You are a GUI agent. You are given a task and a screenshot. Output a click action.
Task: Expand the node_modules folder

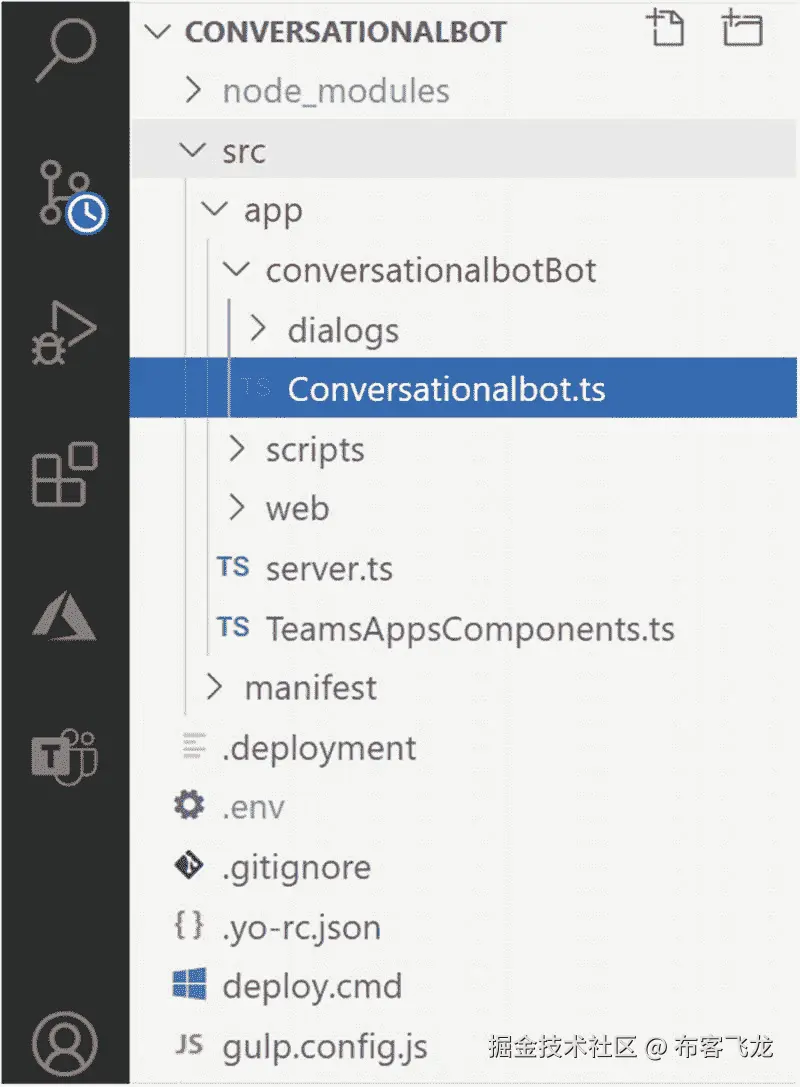335,92
